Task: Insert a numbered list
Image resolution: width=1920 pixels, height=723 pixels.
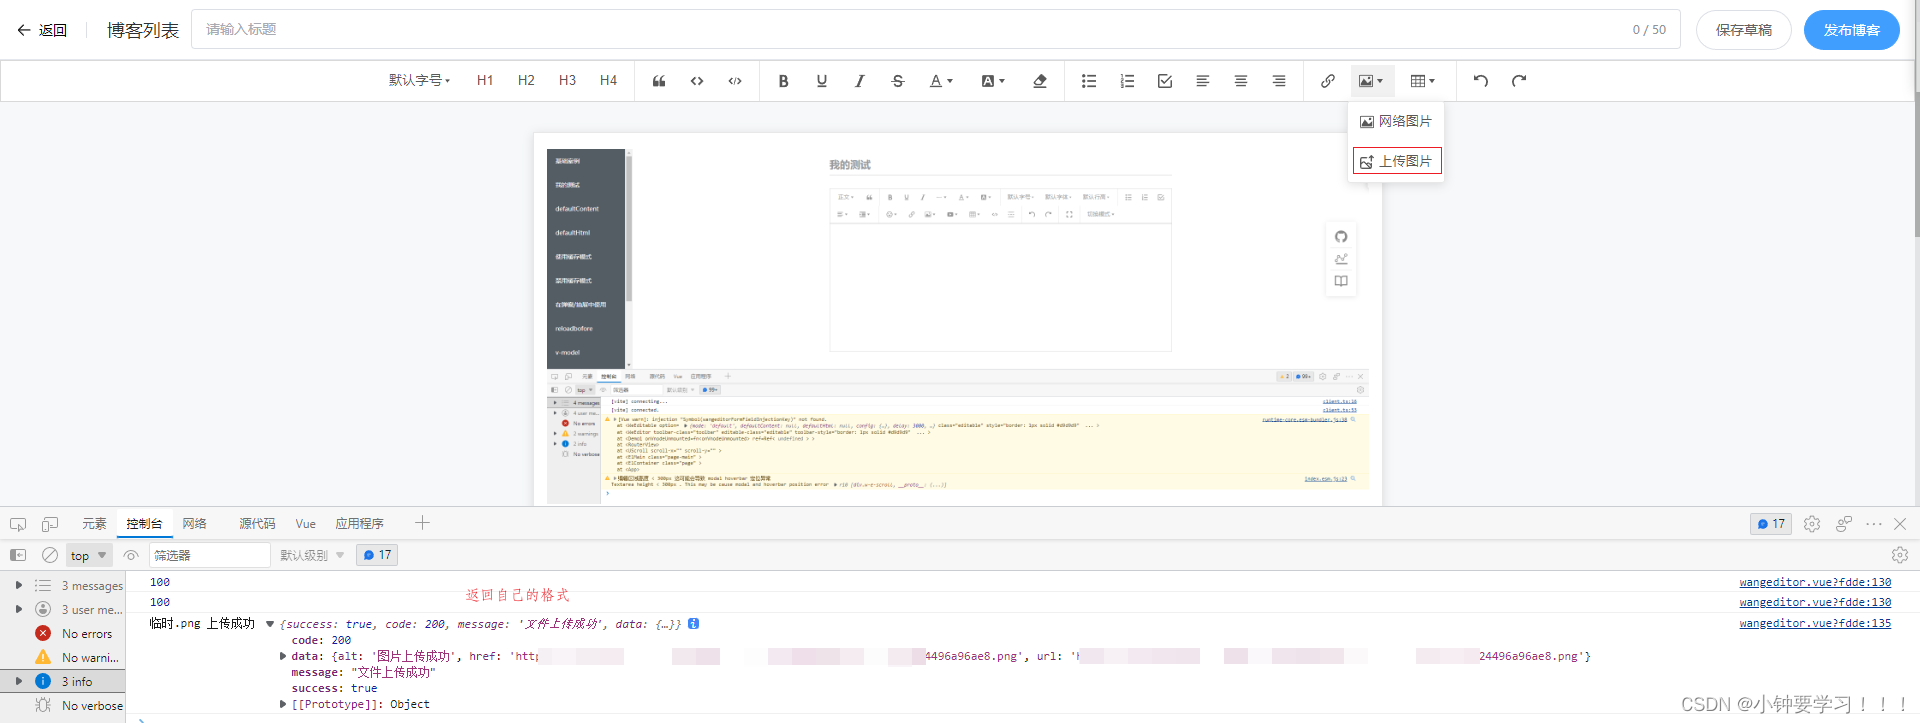Action: point(1127,81)
